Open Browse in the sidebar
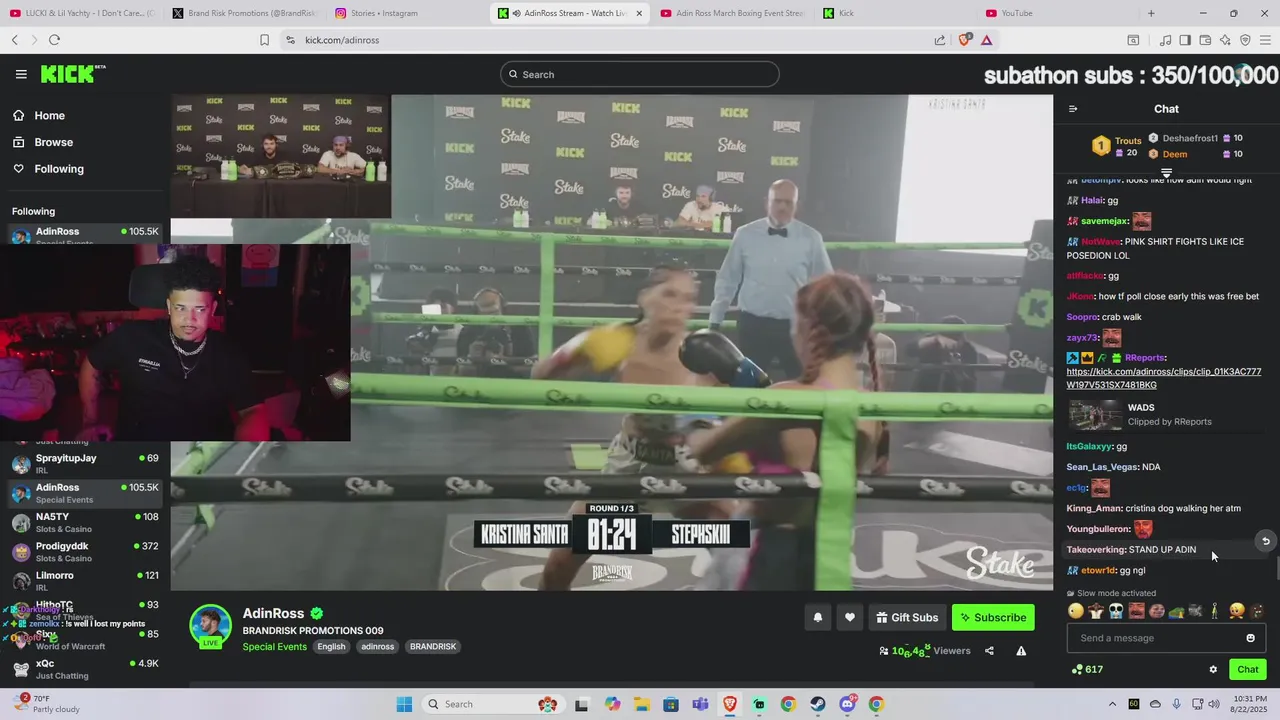1280x720 pixels. 42,142
